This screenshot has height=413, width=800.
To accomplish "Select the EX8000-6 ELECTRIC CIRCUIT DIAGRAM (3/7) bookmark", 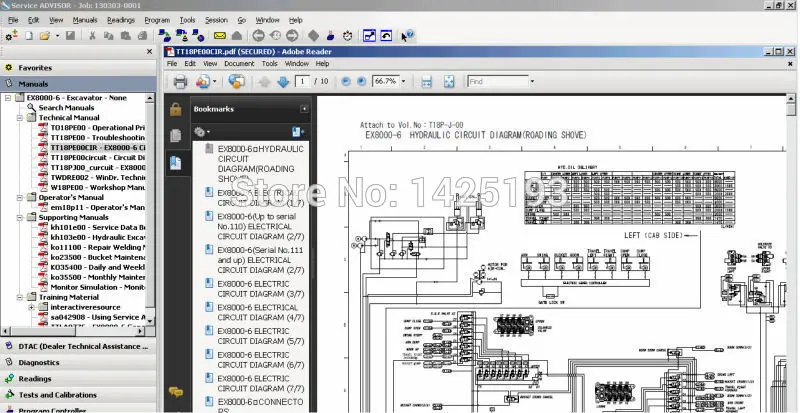I will point(254,288).
